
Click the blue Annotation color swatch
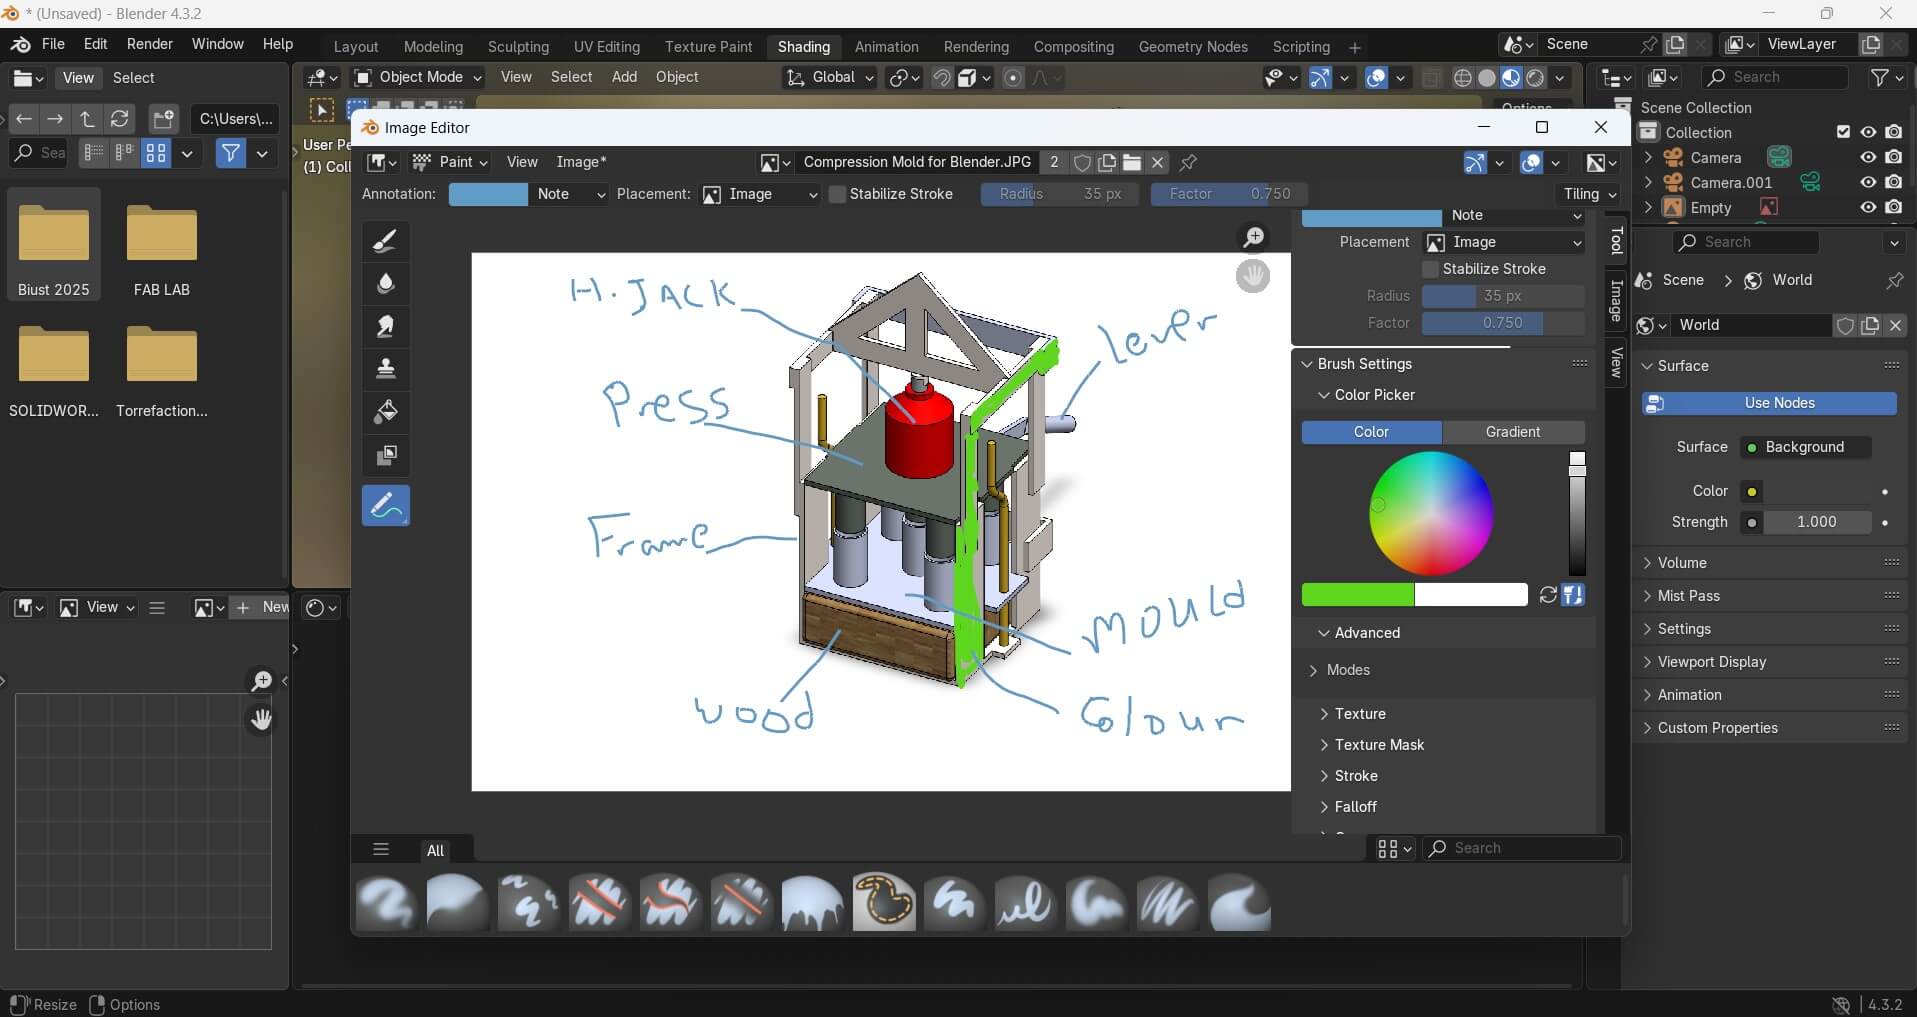[x=488, y=194]
